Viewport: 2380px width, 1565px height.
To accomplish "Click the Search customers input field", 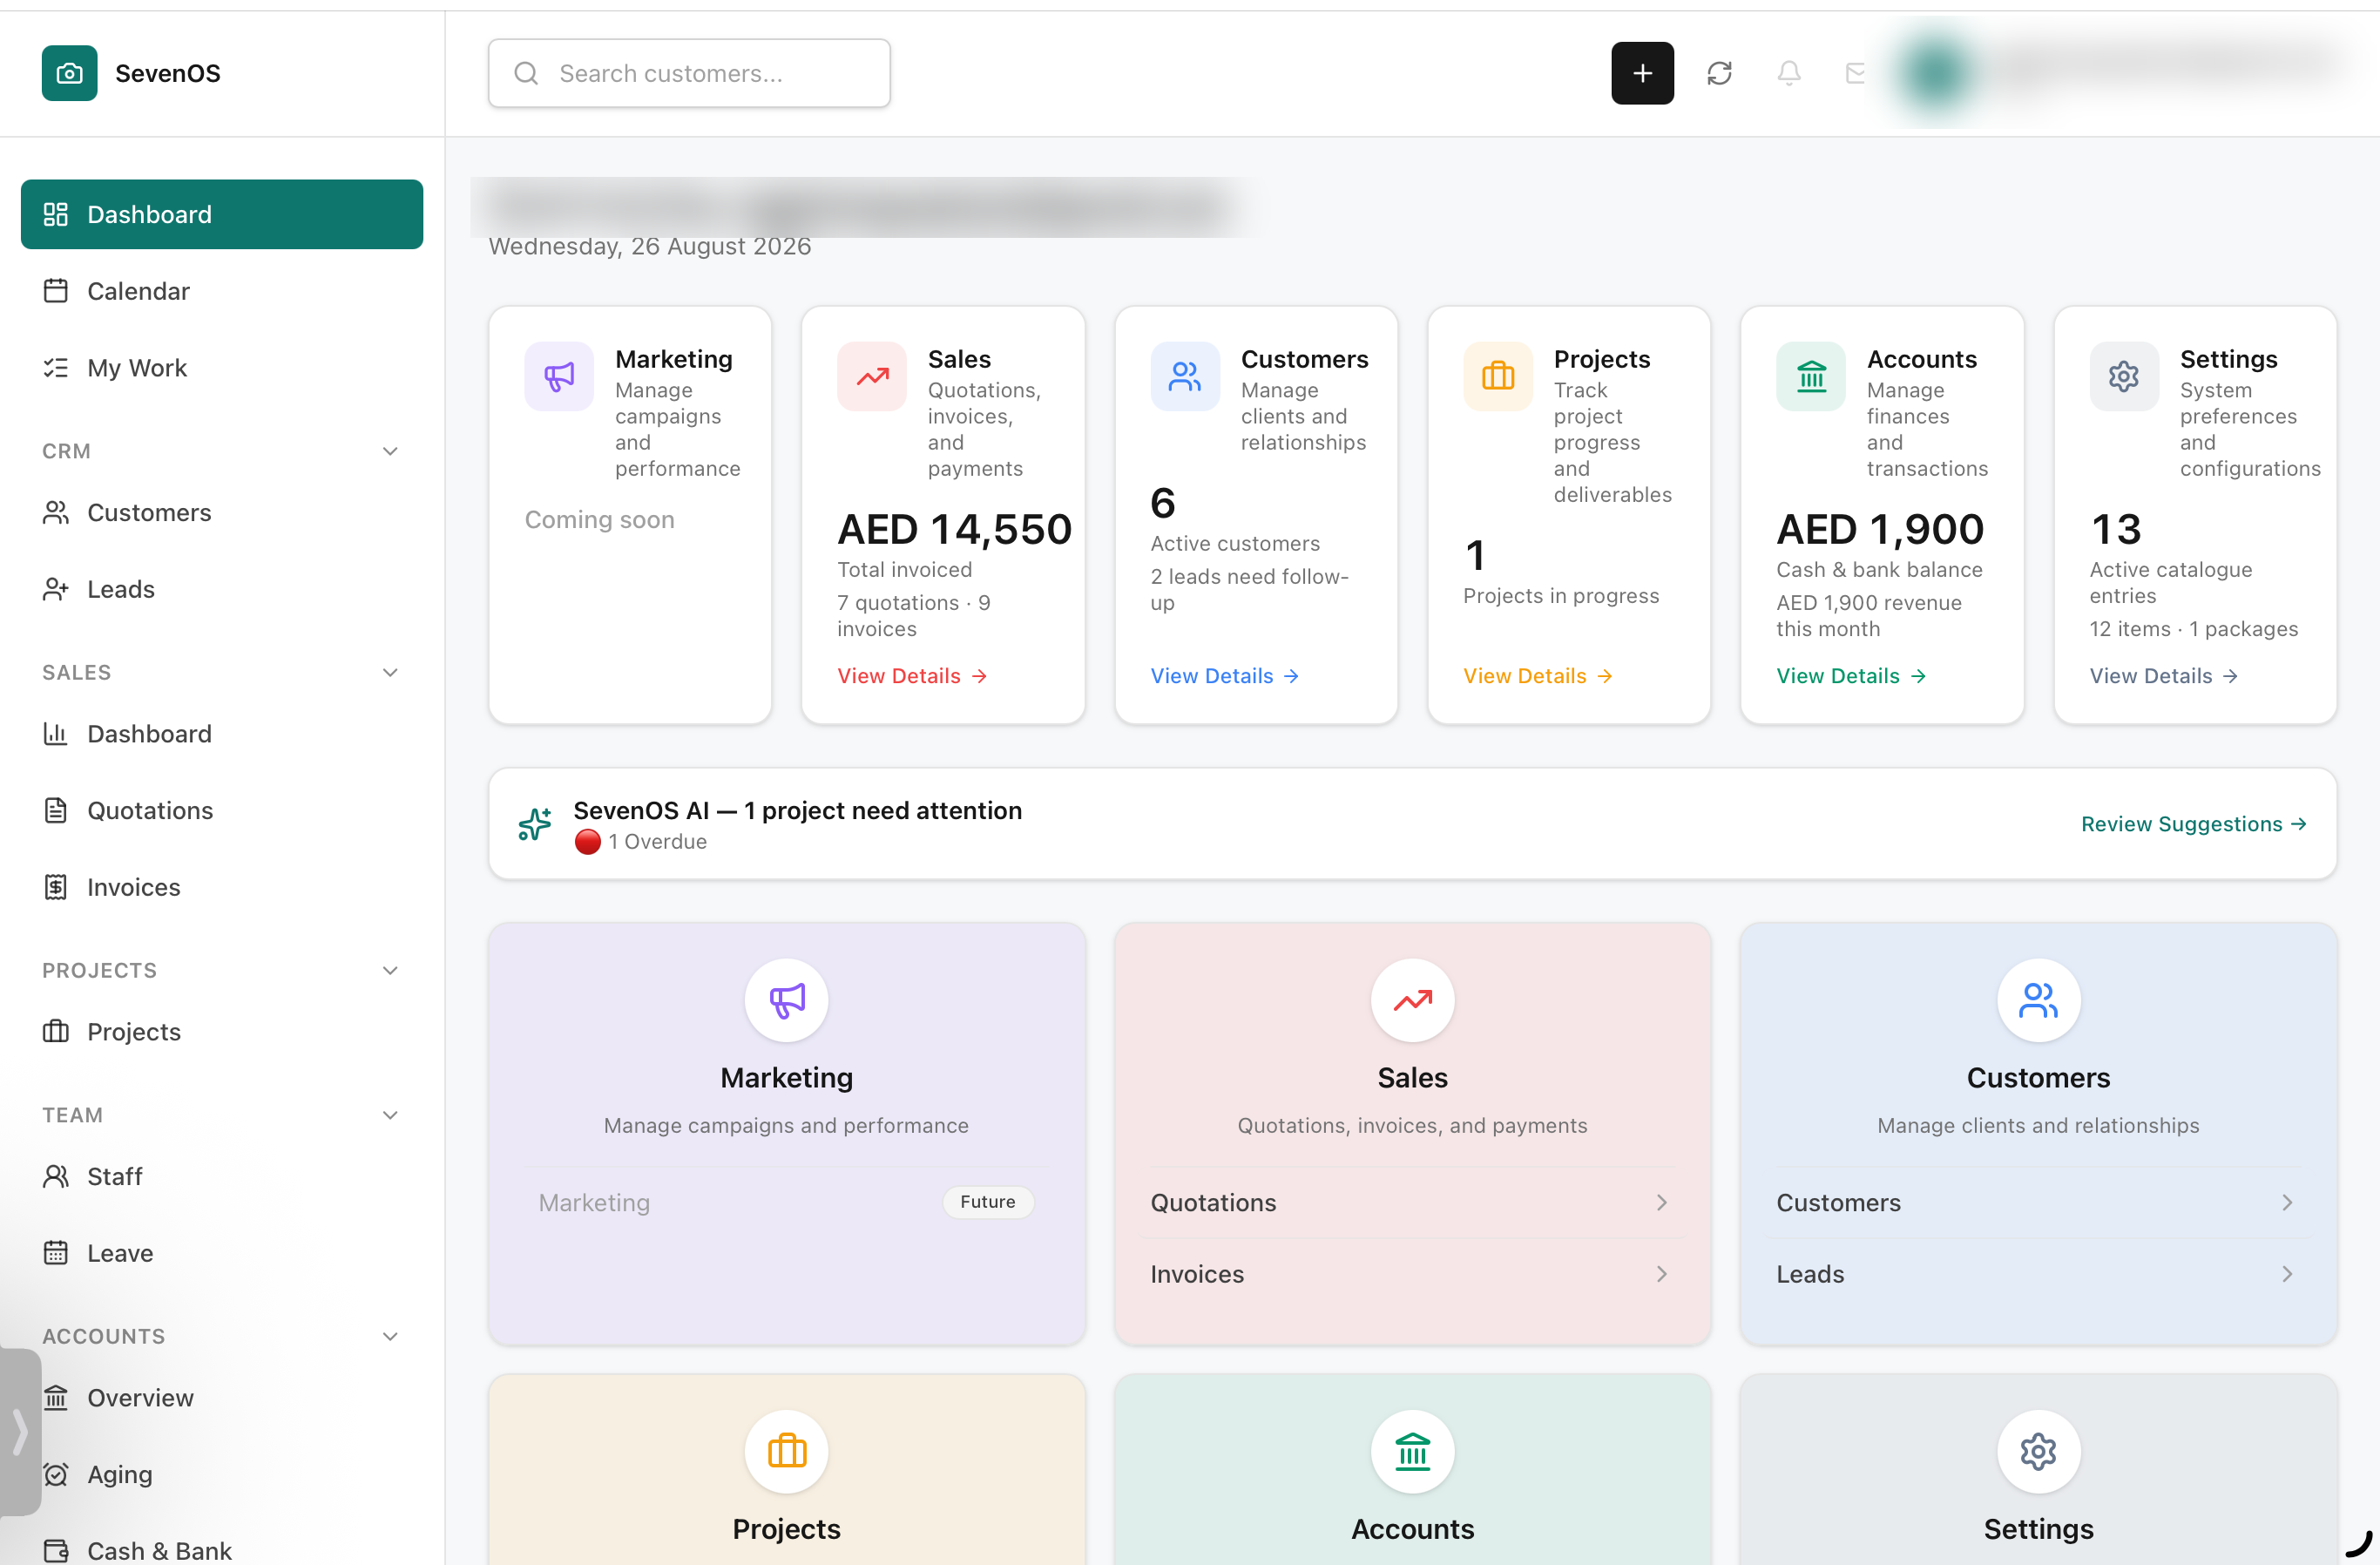I will 689,73.
